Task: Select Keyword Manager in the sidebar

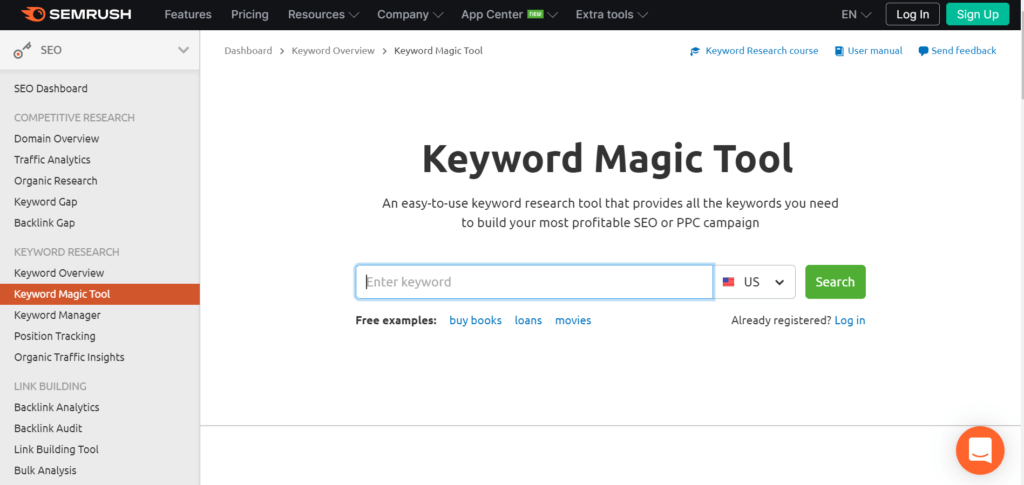Action: [x=57, y=315]
